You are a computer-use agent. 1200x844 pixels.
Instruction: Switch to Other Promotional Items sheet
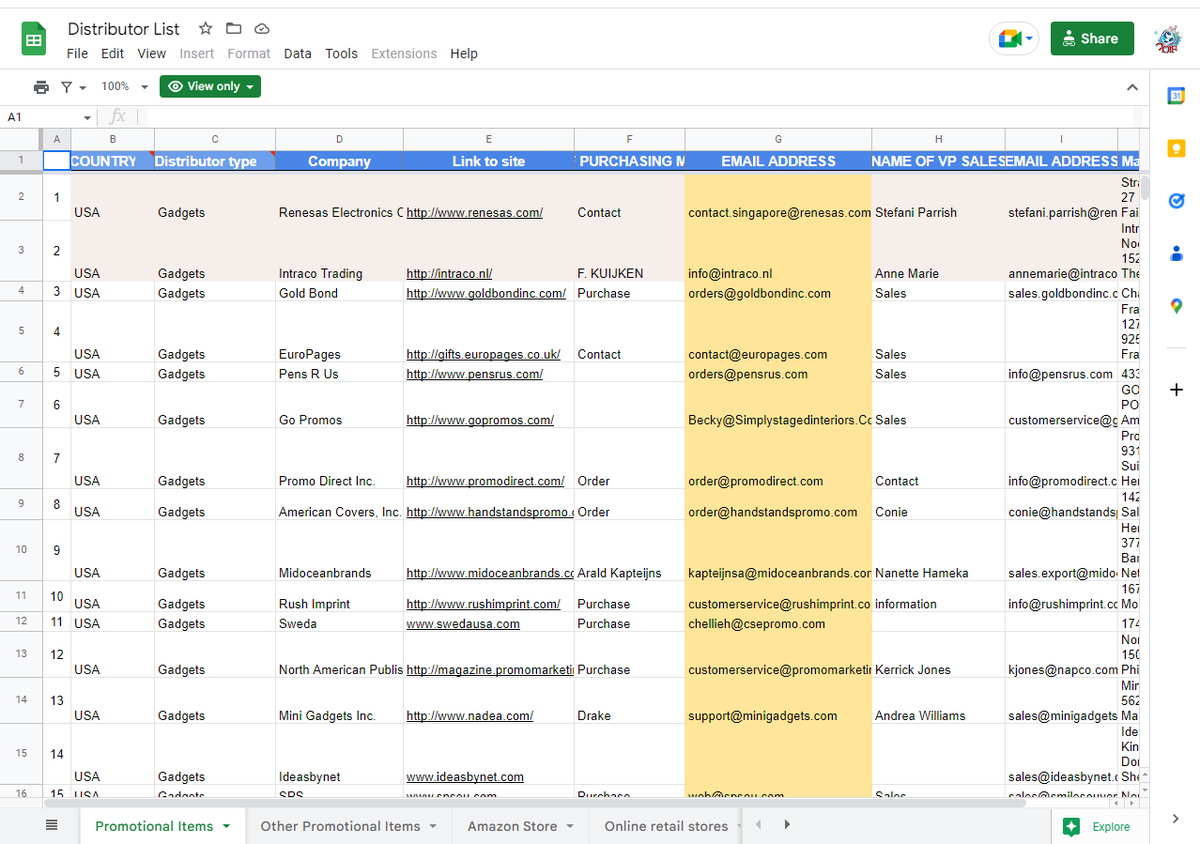[341, 826]
